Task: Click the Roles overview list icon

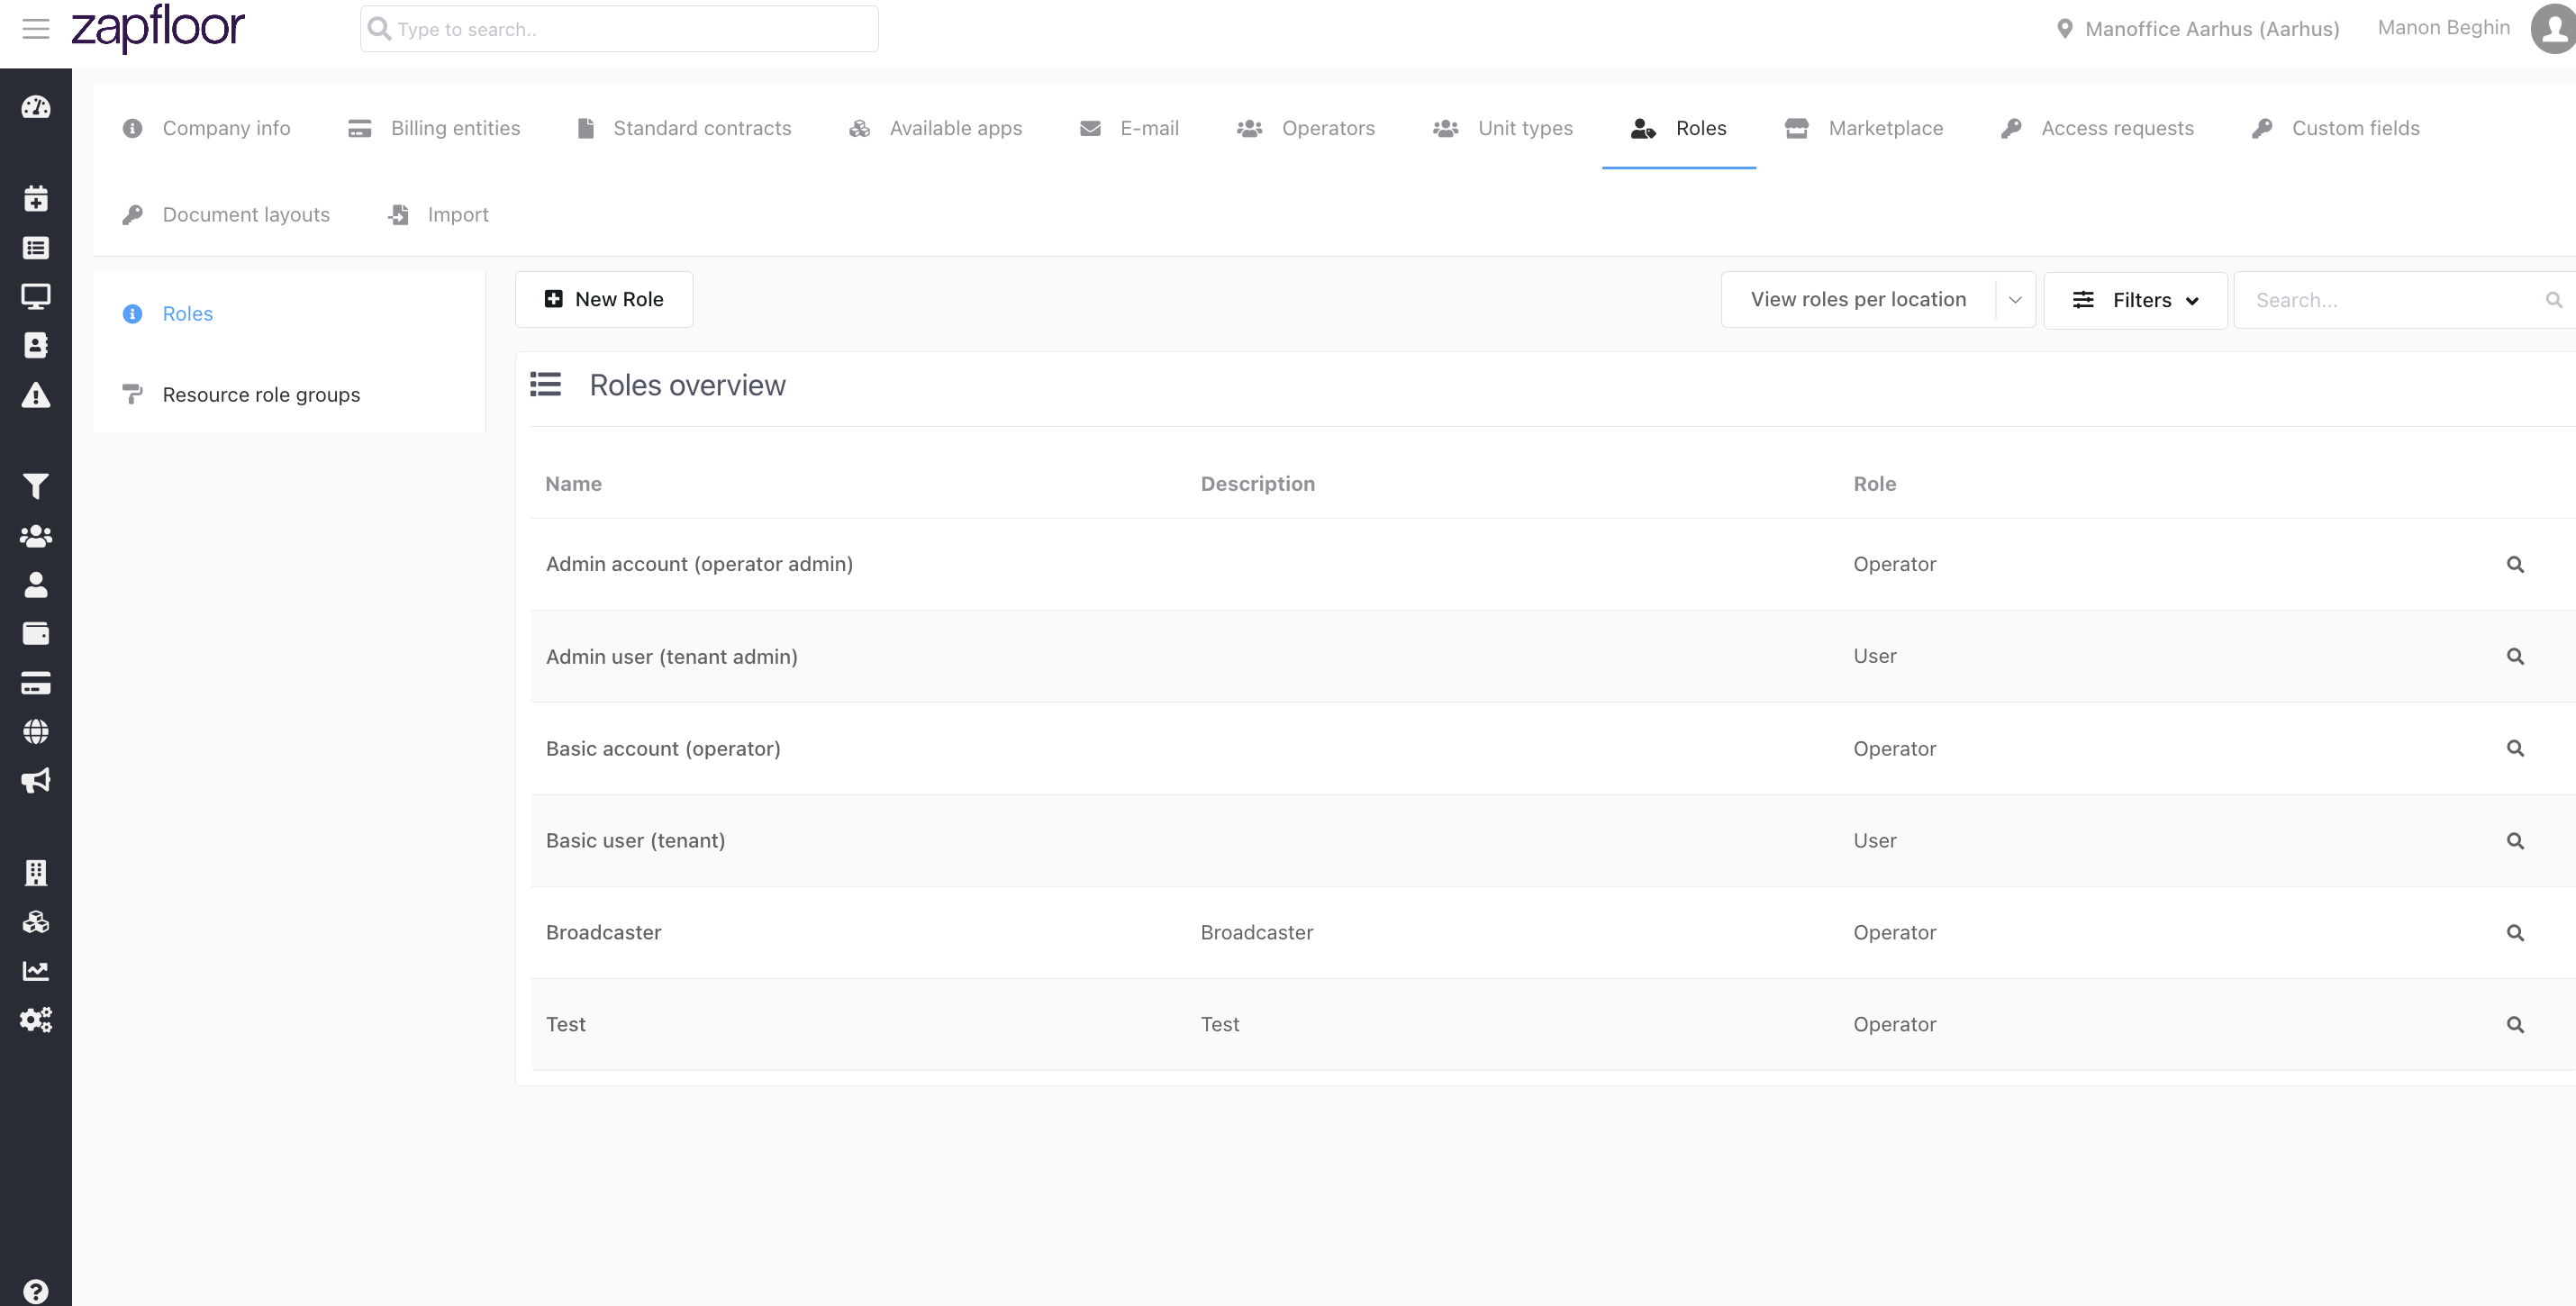Action: tap(545, 385)
